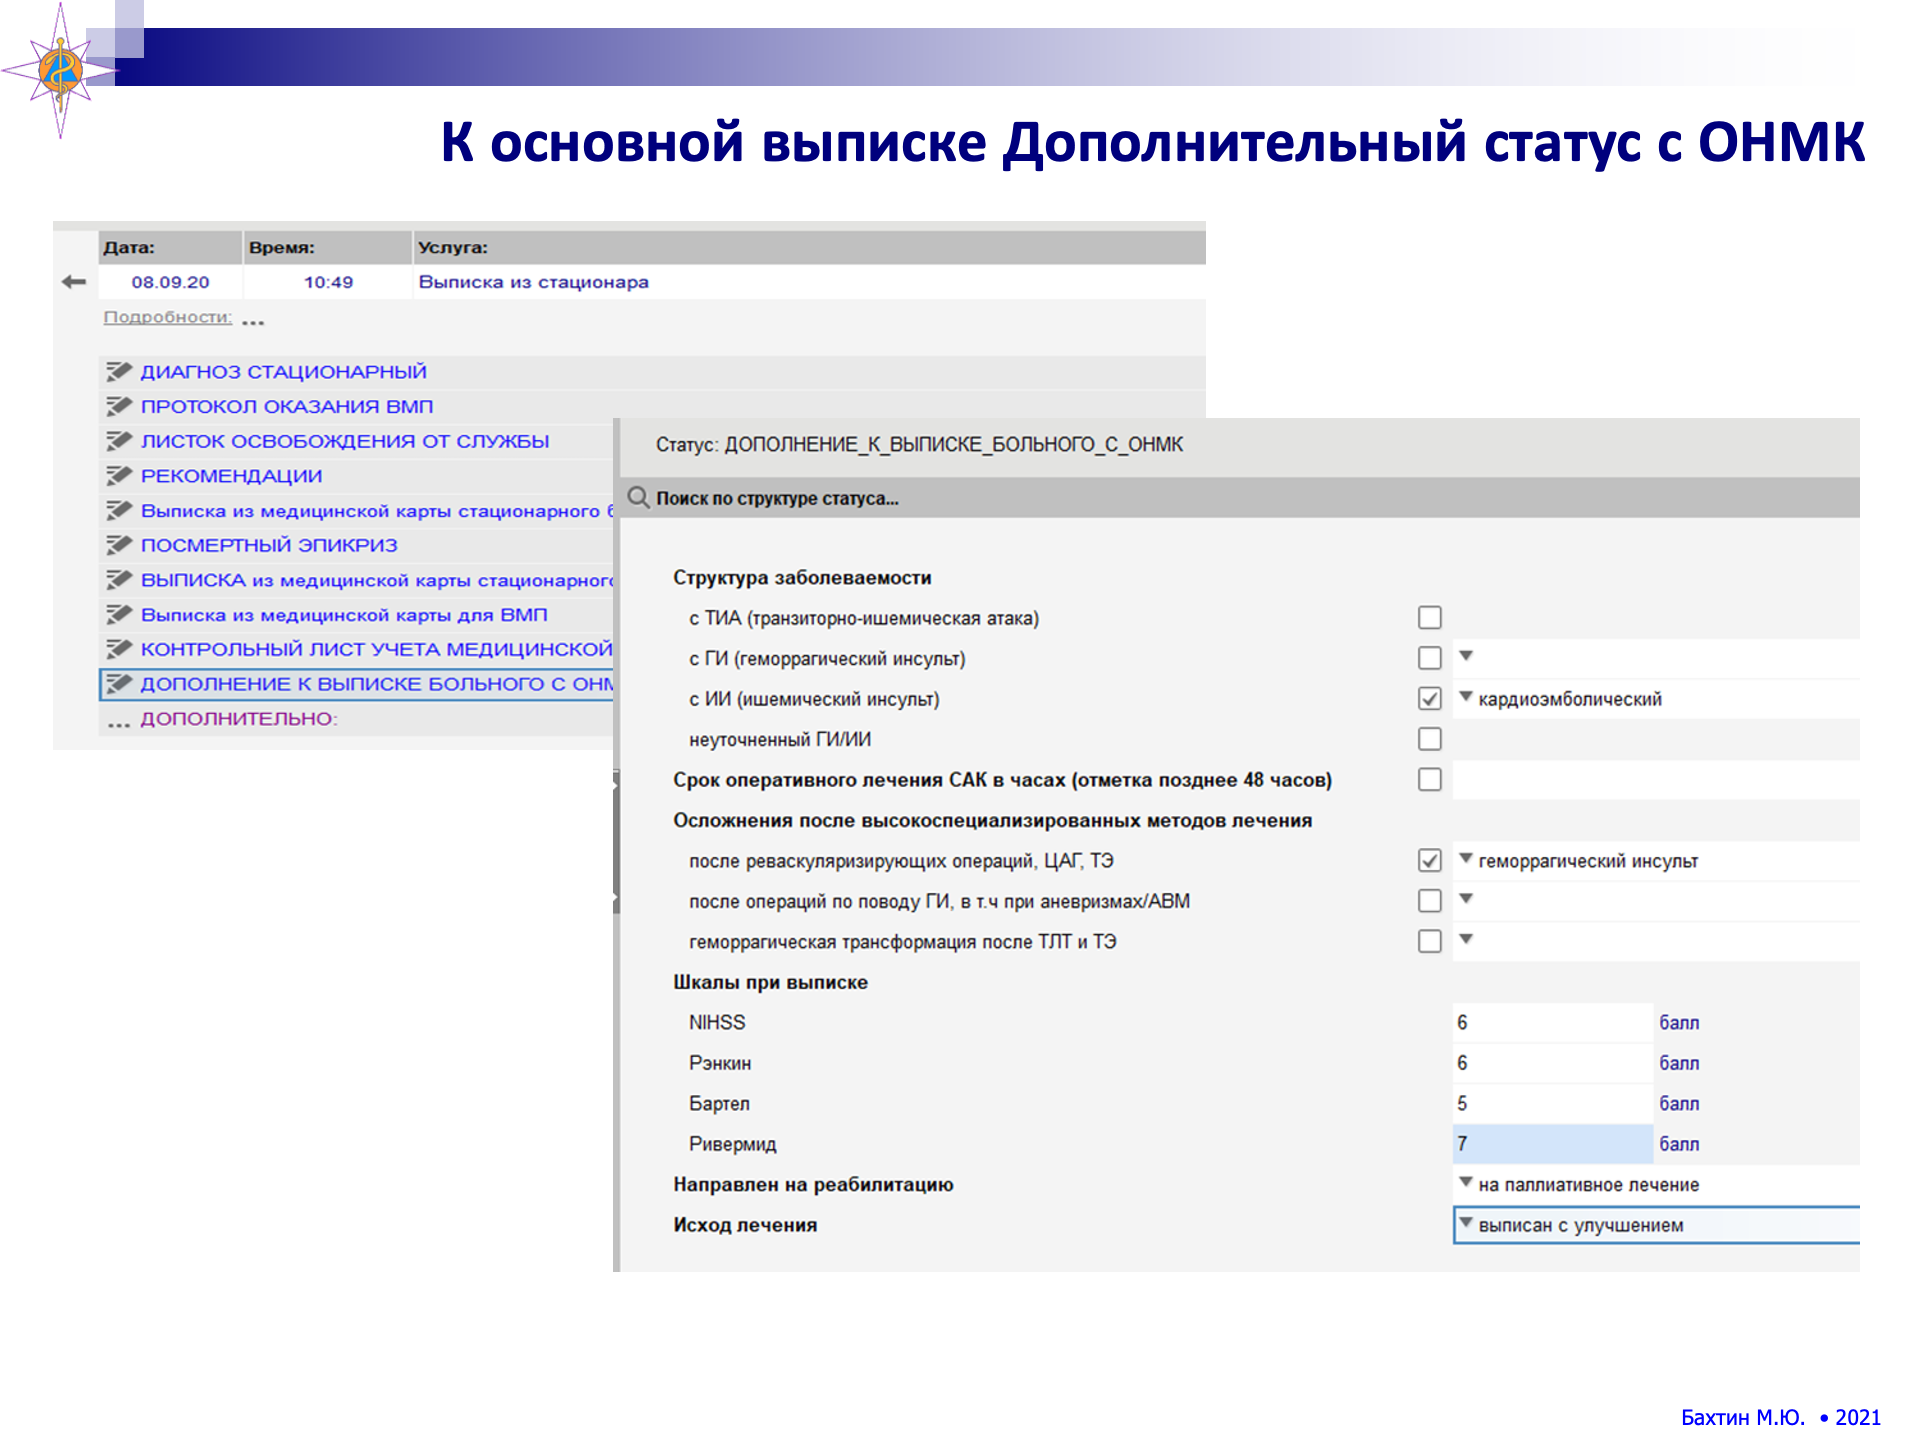
Task: Click the edit icon beside ДОПОЛНЕНИЕ К ВЫПИСКЕ БОЛЬНОГО
Action: click(119, 684)
